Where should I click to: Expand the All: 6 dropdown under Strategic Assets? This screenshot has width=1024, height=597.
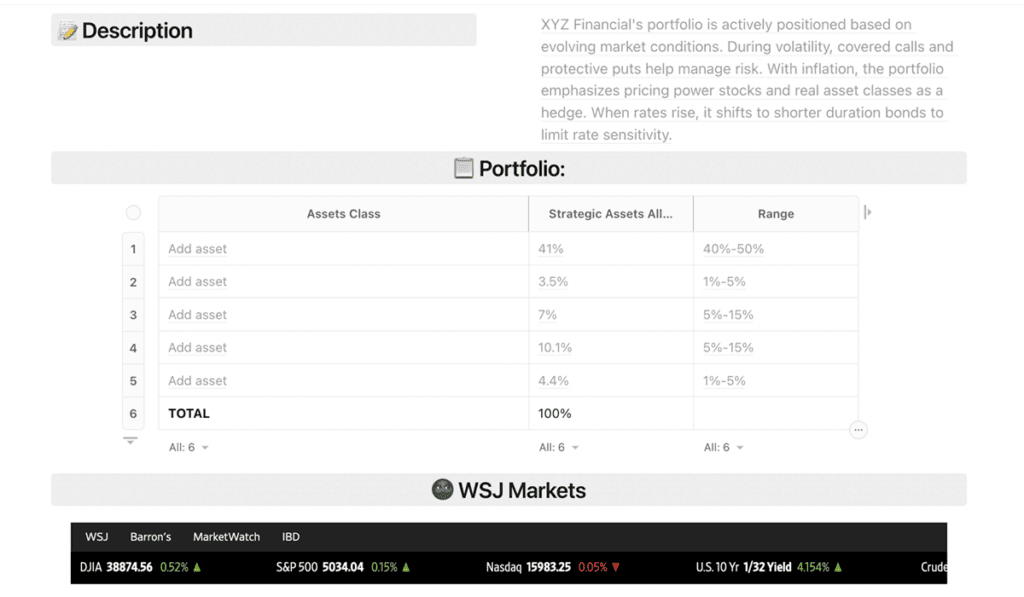558,447
